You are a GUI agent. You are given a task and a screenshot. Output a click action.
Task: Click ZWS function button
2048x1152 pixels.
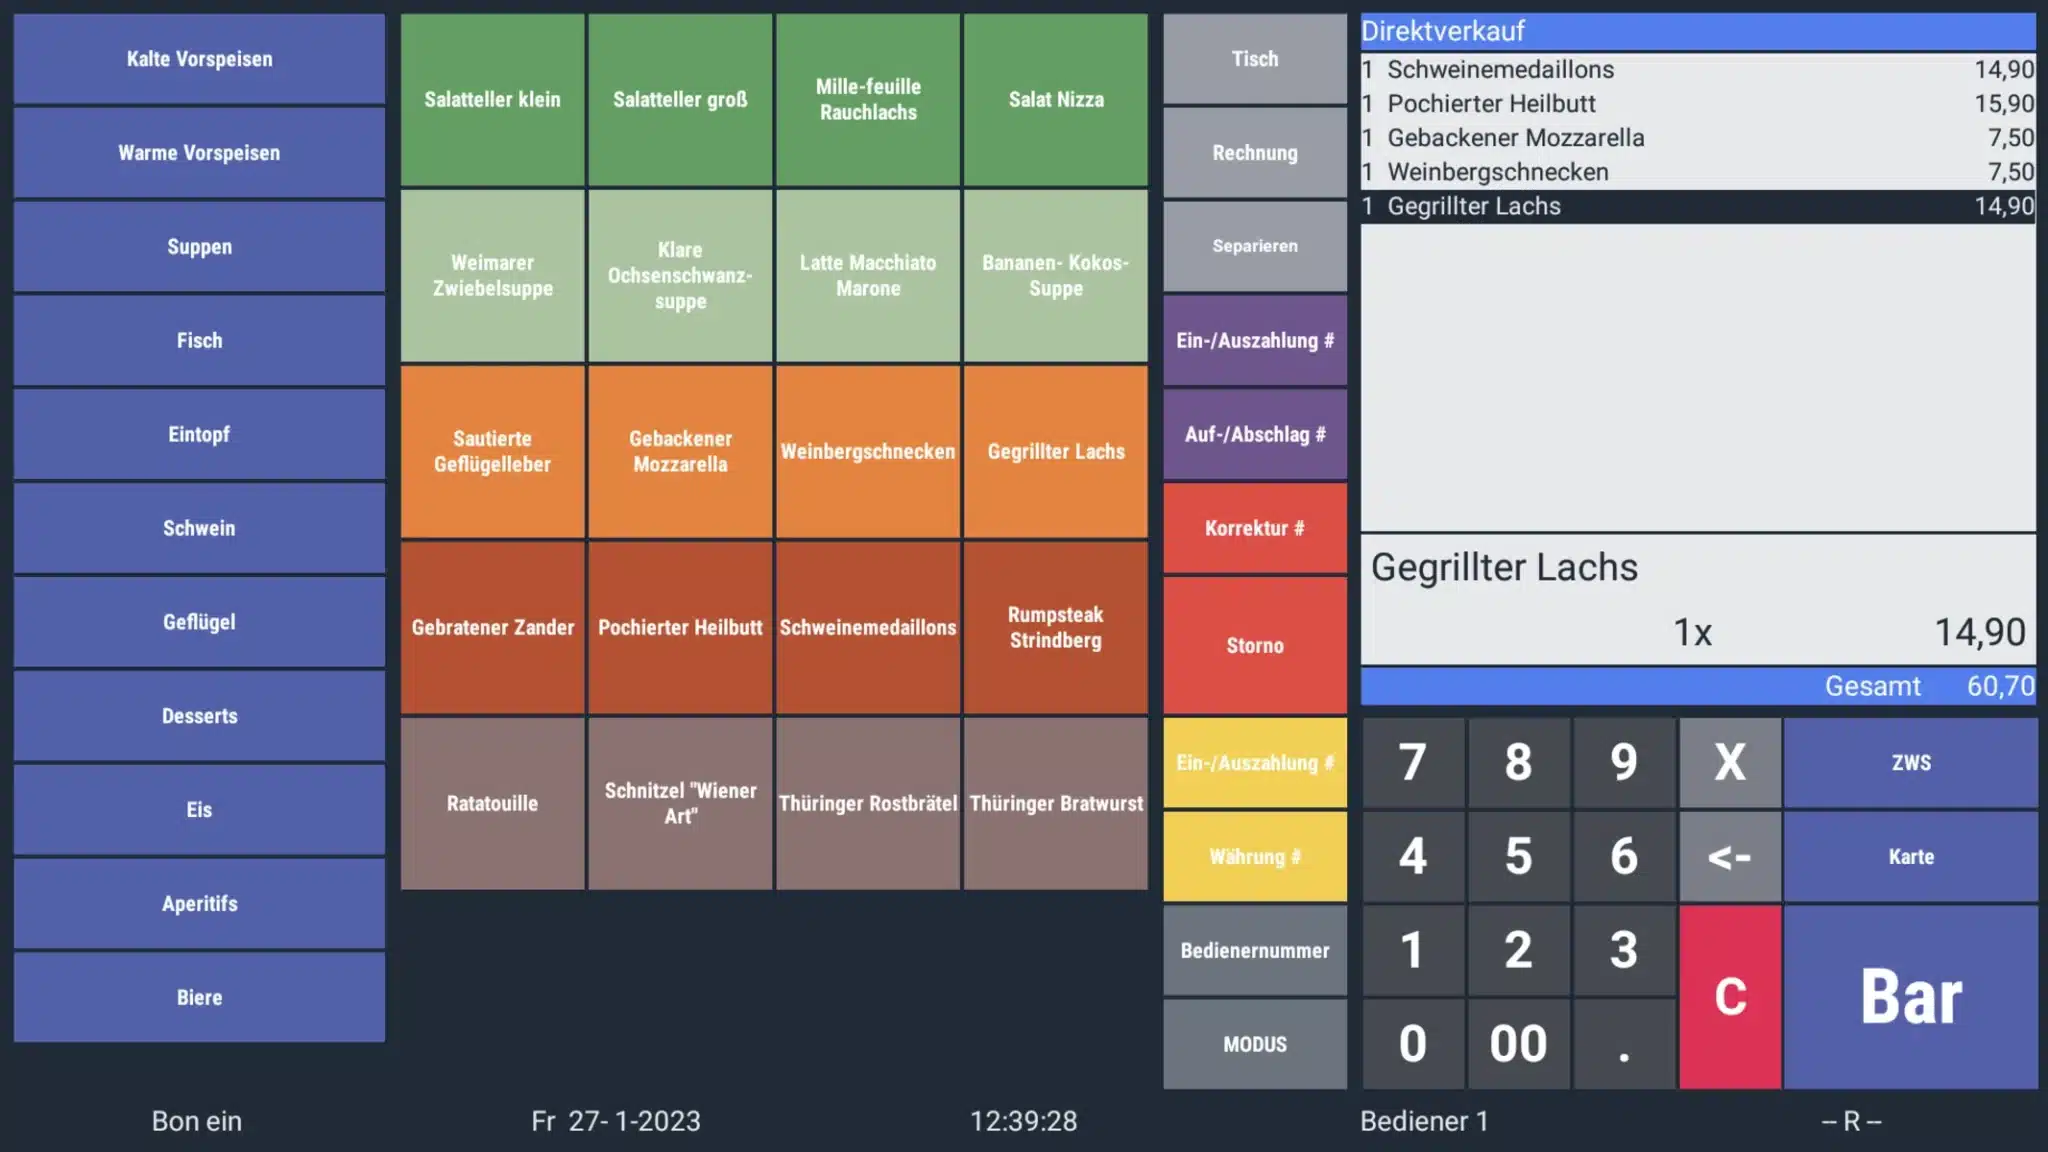(1910, 761)
